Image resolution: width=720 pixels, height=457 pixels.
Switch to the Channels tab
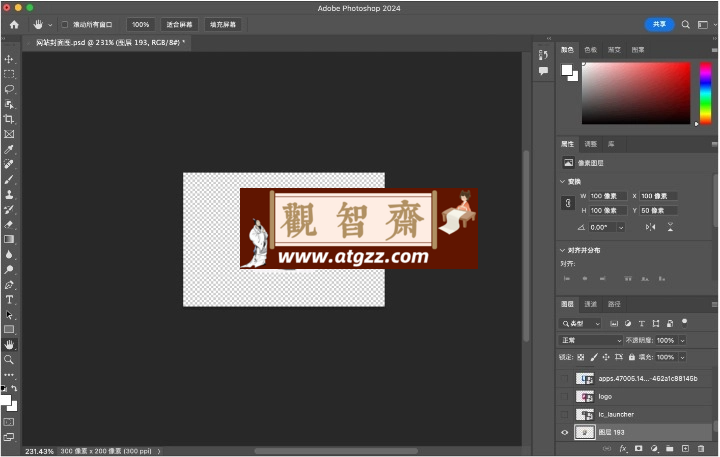(591, 304)
